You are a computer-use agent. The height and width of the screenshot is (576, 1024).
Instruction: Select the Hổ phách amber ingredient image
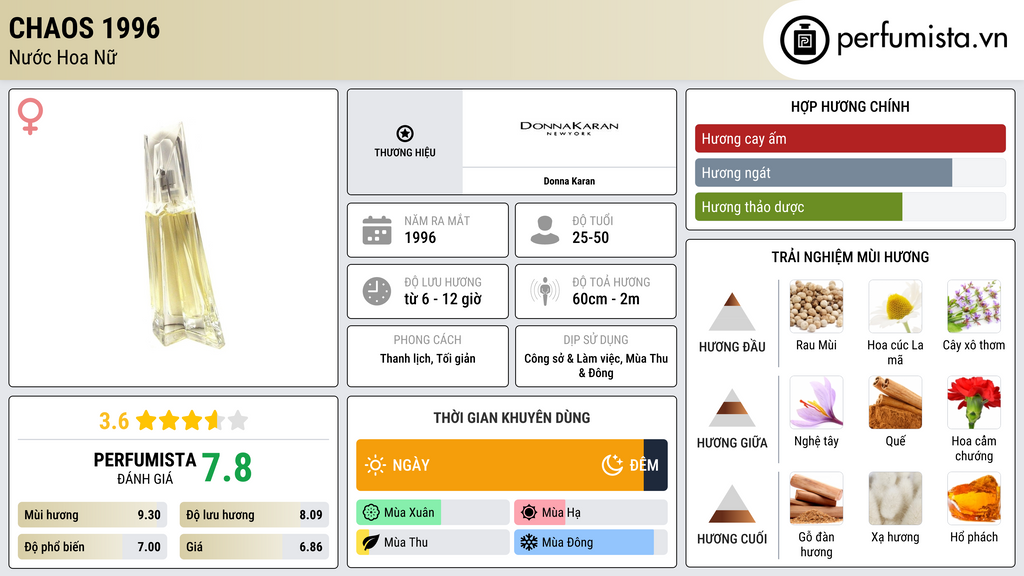(973, 498)
